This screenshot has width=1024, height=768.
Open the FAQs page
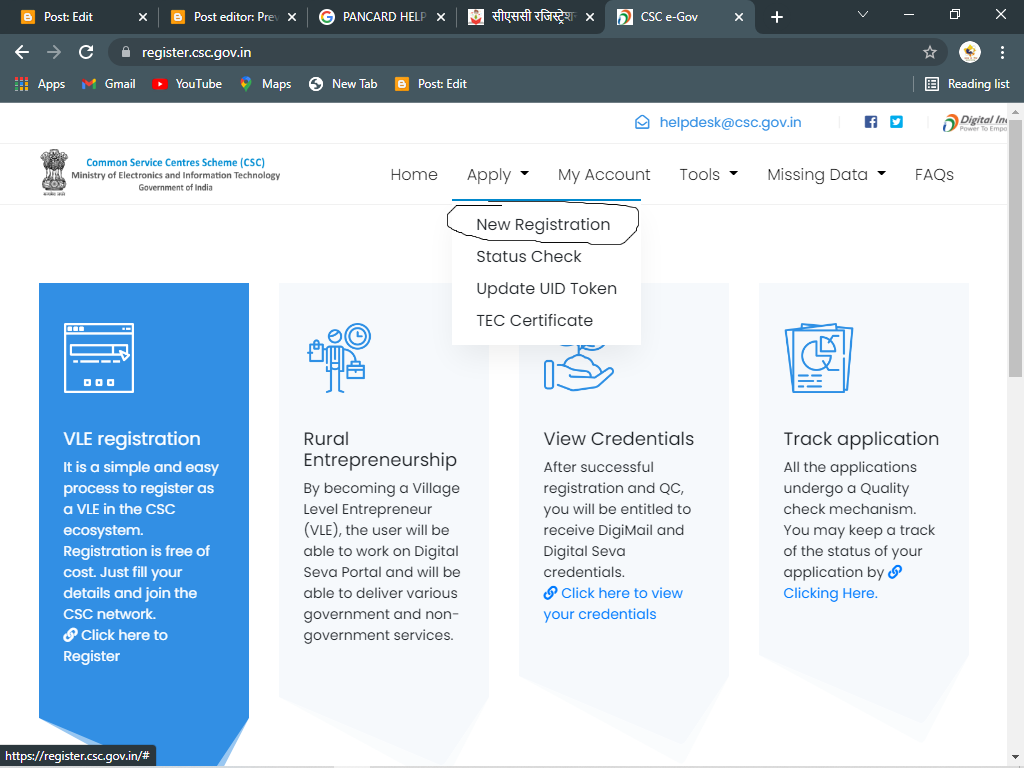[934, 174]
